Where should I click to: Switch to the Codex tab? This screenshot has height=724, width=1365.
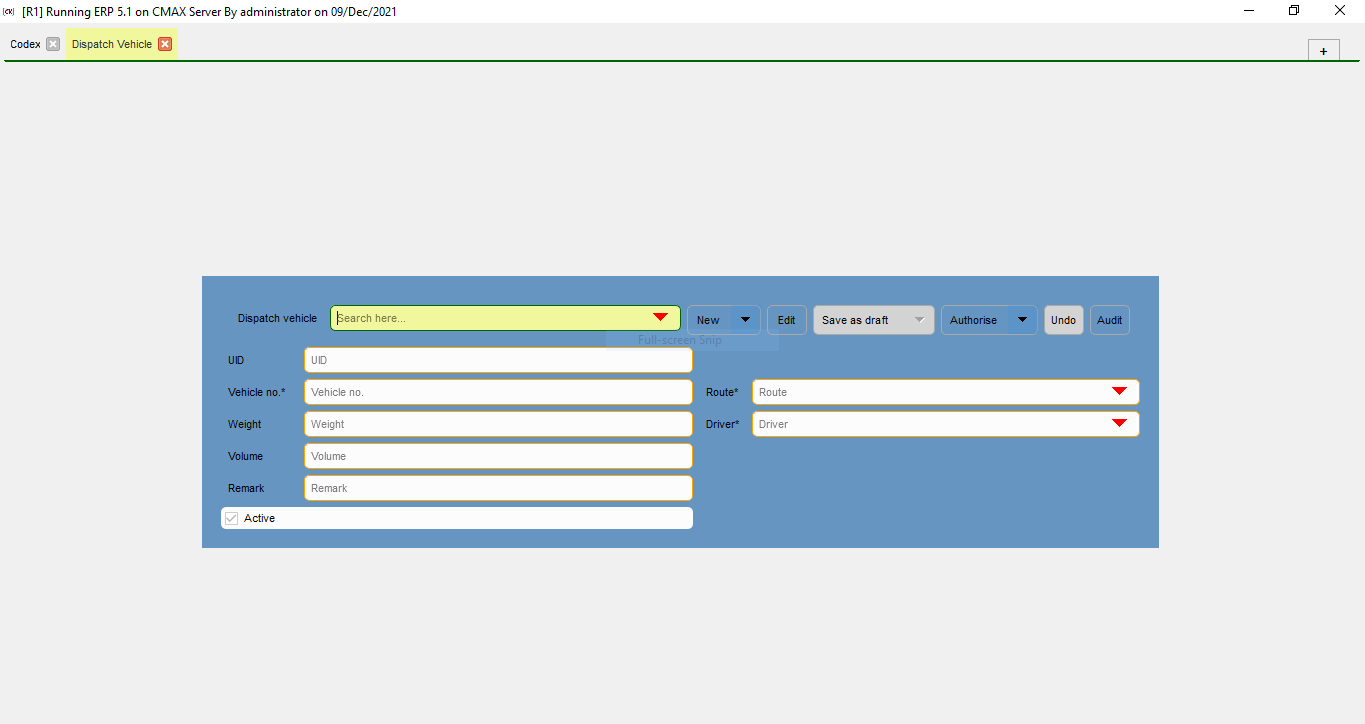click(x=25, y=44)
